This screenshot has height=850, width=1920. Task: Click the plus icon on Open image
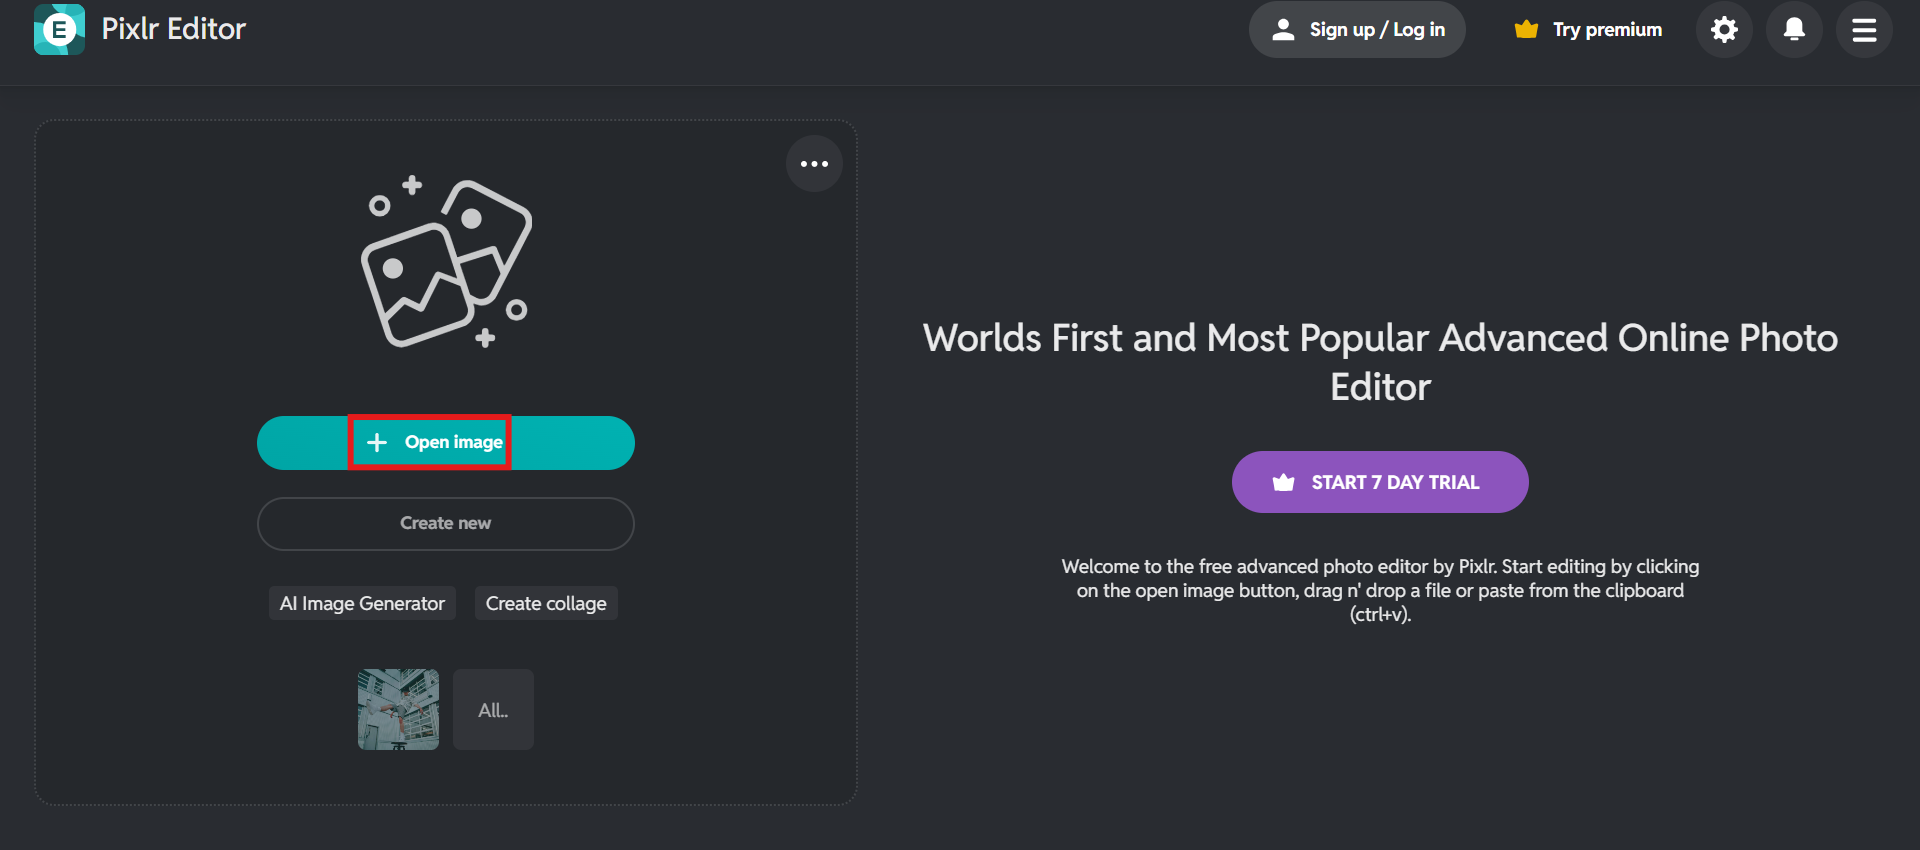(377, 442)
